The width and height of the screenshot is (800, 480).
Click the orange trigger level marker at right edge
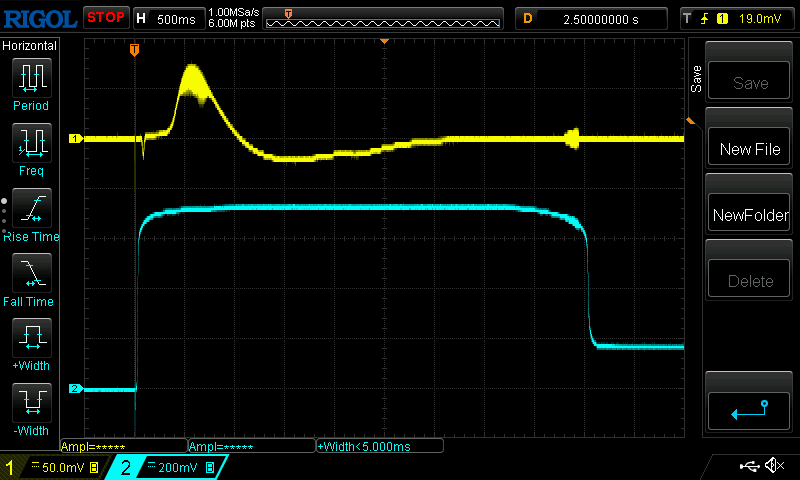click(x=690, y=121)
